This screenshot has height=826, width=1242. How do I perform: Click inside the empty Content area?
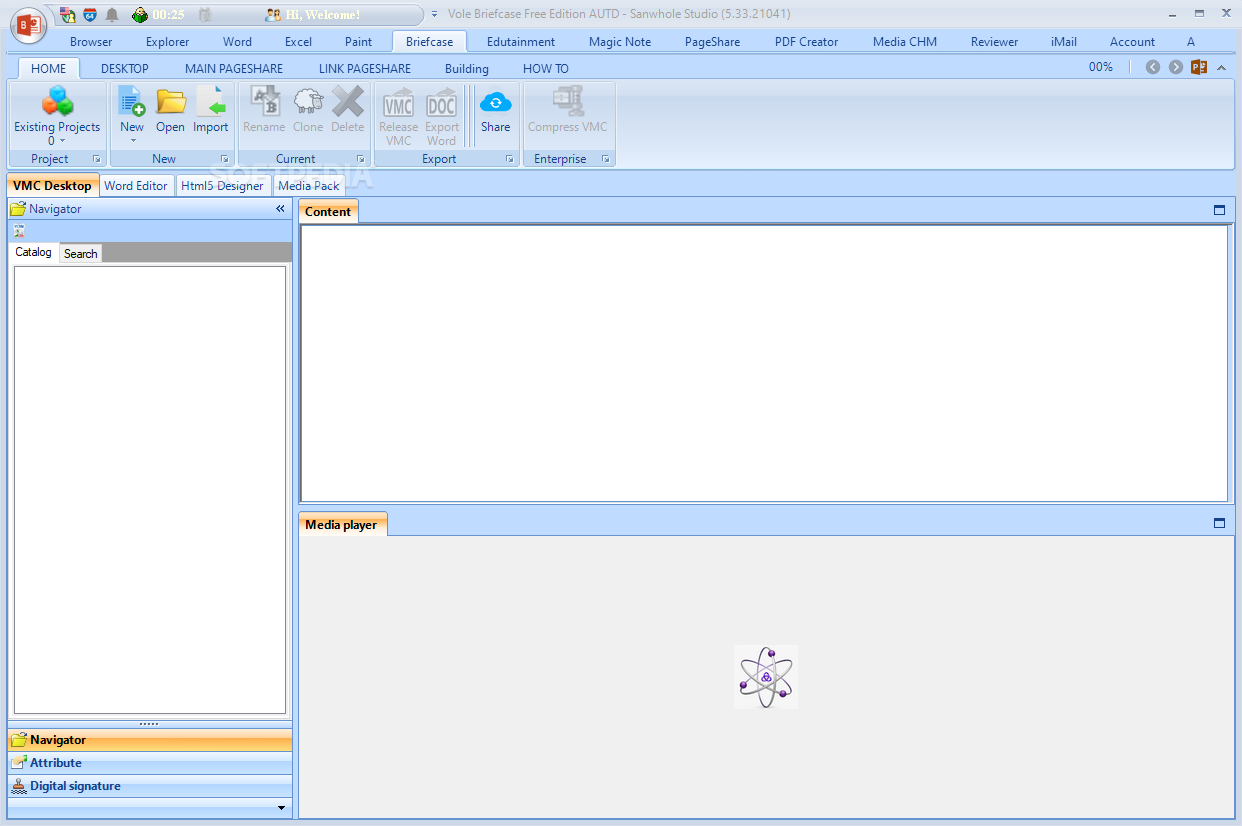click(764, 364)
